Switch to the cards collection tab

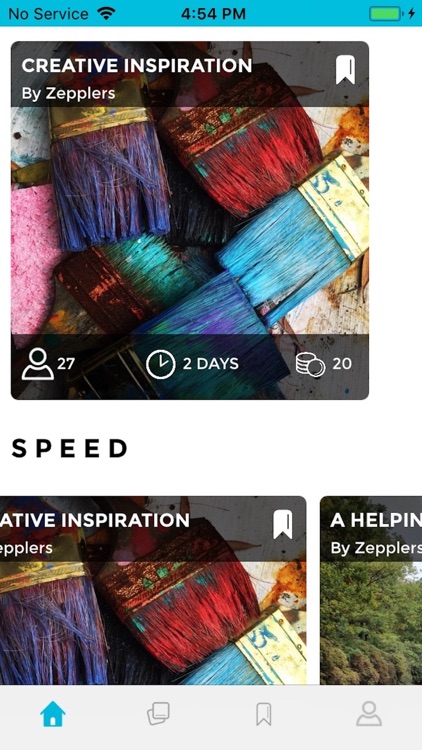158,714
